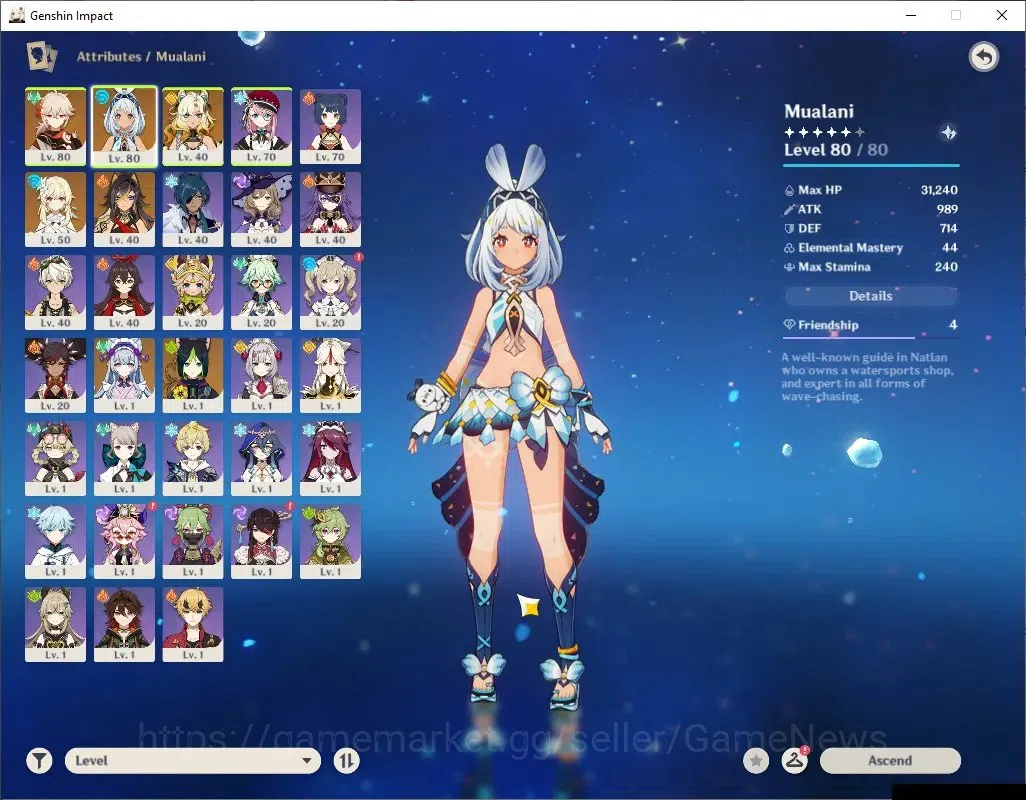The width and height of the screenshot is (1026, 800).
Task: Open the sparkle button beside Mualani's star rating
Action: (948, 133)
